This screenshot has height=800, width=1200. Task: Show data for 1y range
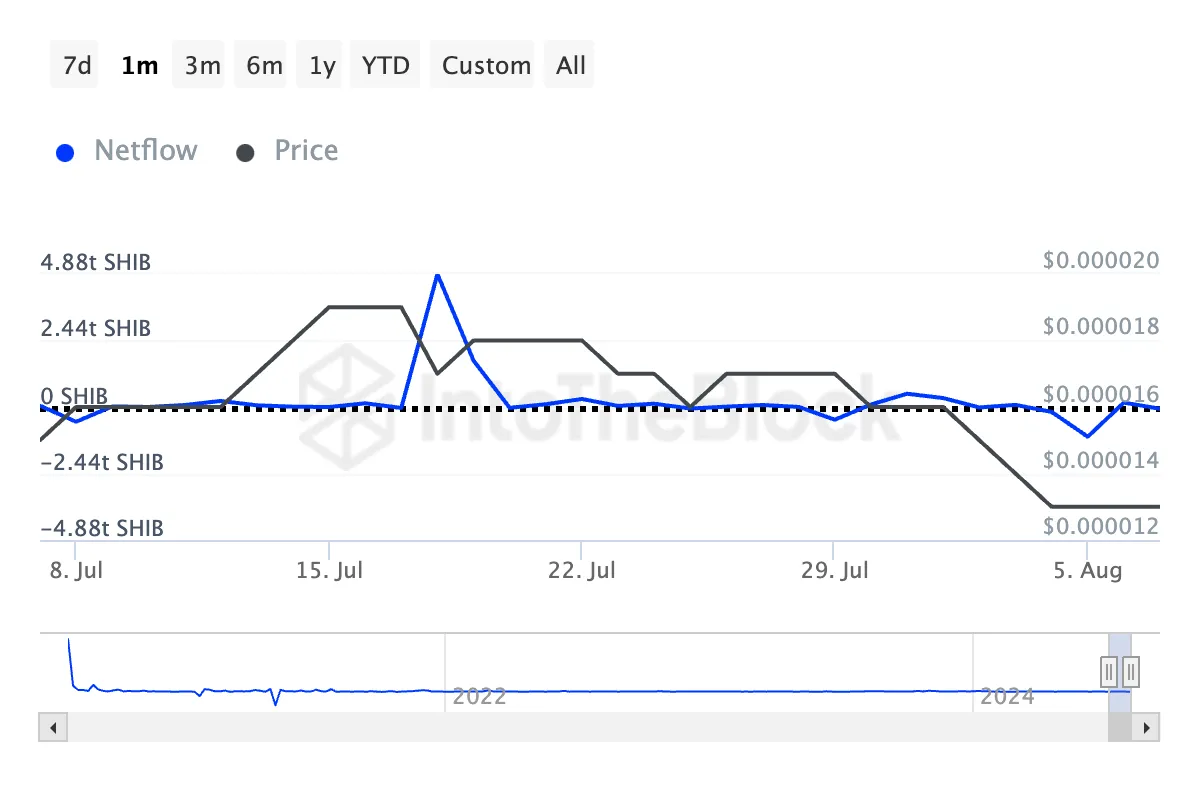click(322, 66)
